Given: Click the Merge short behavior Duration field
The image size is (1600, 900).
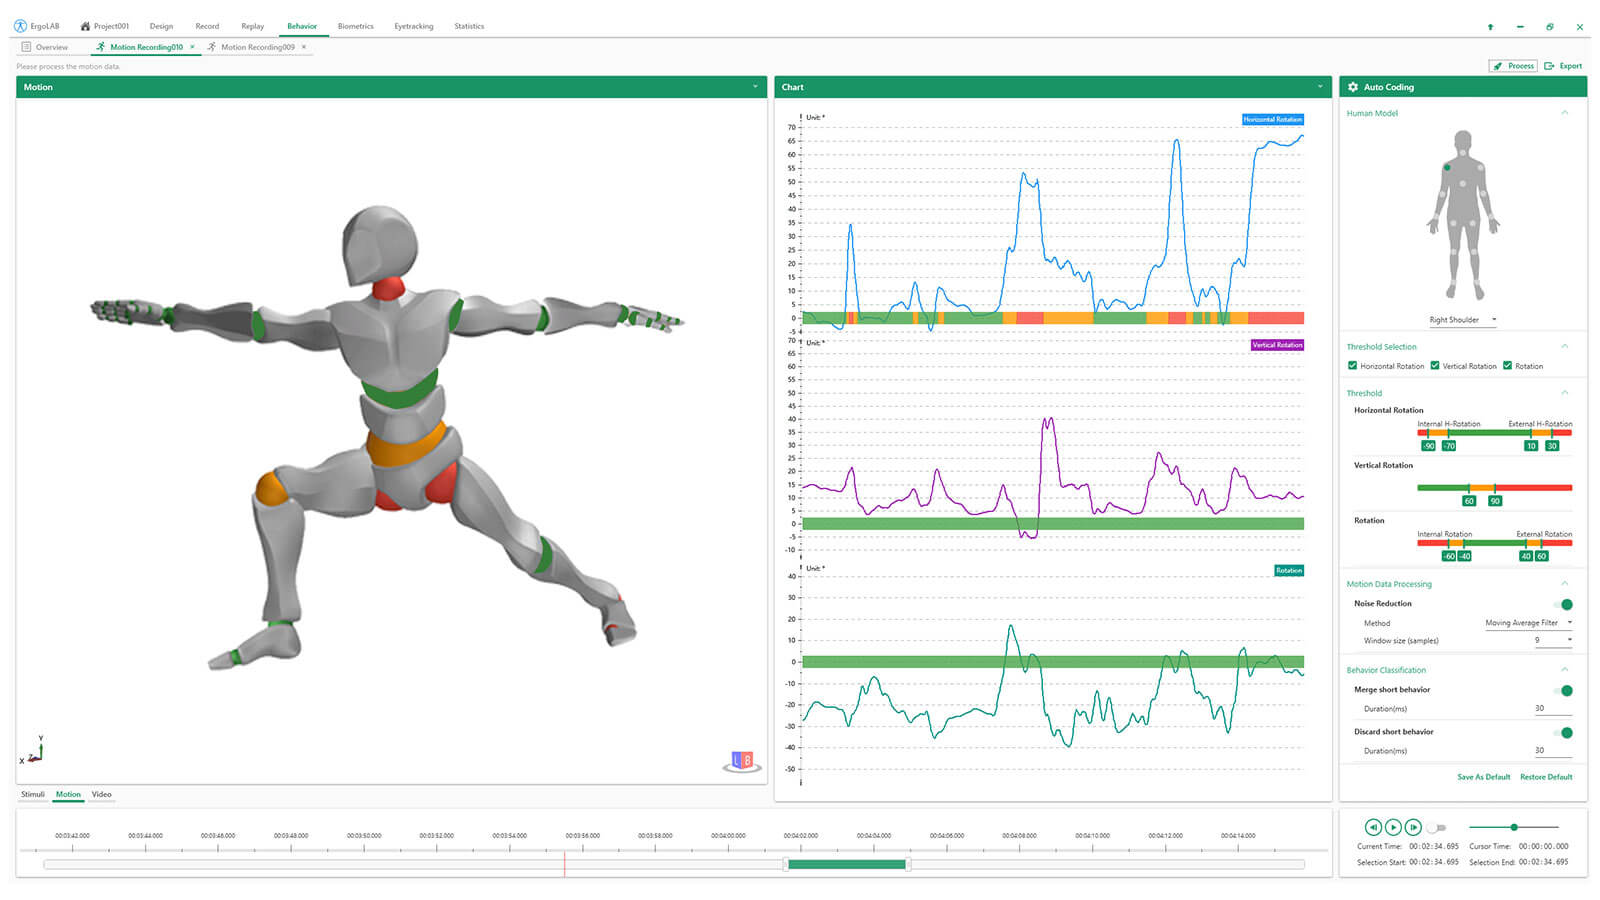Looking at the screenshot, I should point(1553,709).
